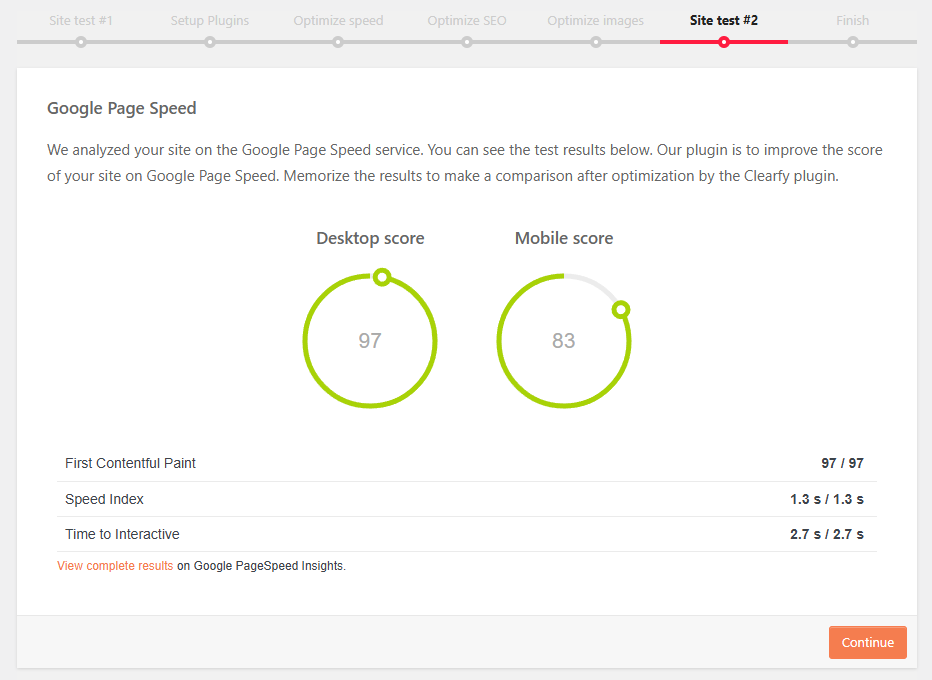The image size is (932, 680).
Task: Click the Mobile score gauge knob
Action: coord(621,310)
